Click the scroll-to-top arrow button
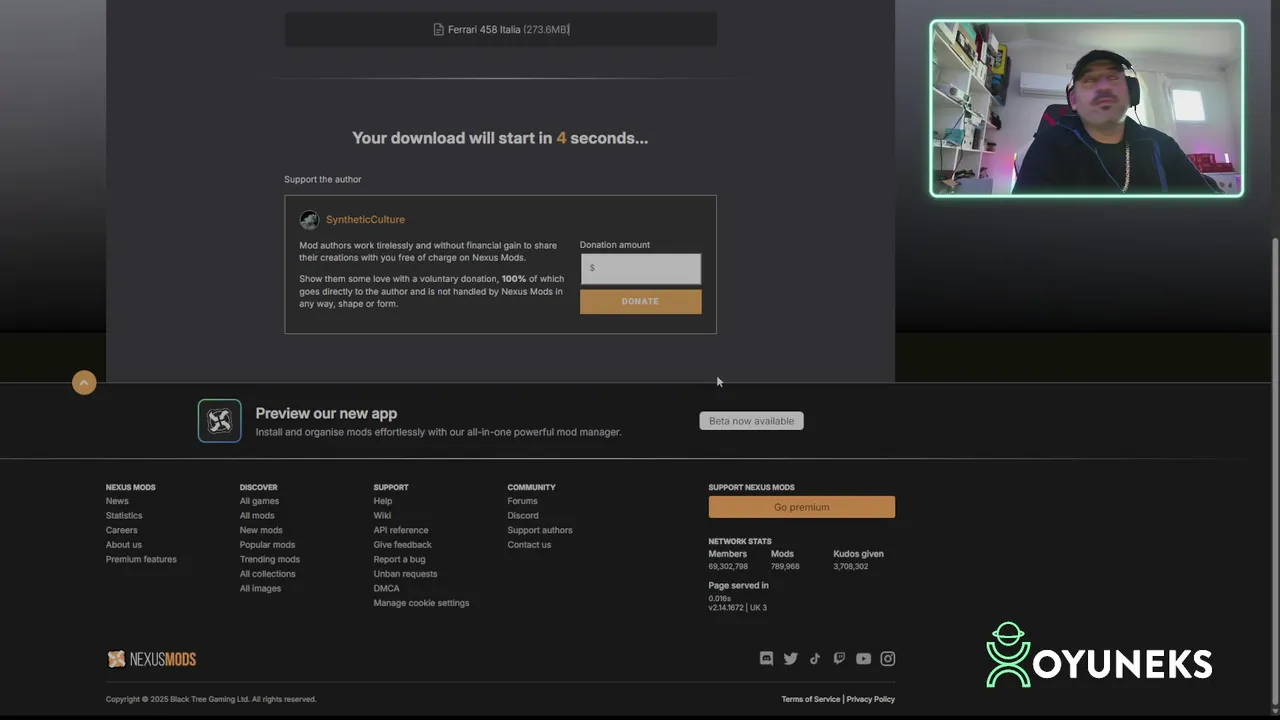 pyautogui.click(x=84, y=382)
